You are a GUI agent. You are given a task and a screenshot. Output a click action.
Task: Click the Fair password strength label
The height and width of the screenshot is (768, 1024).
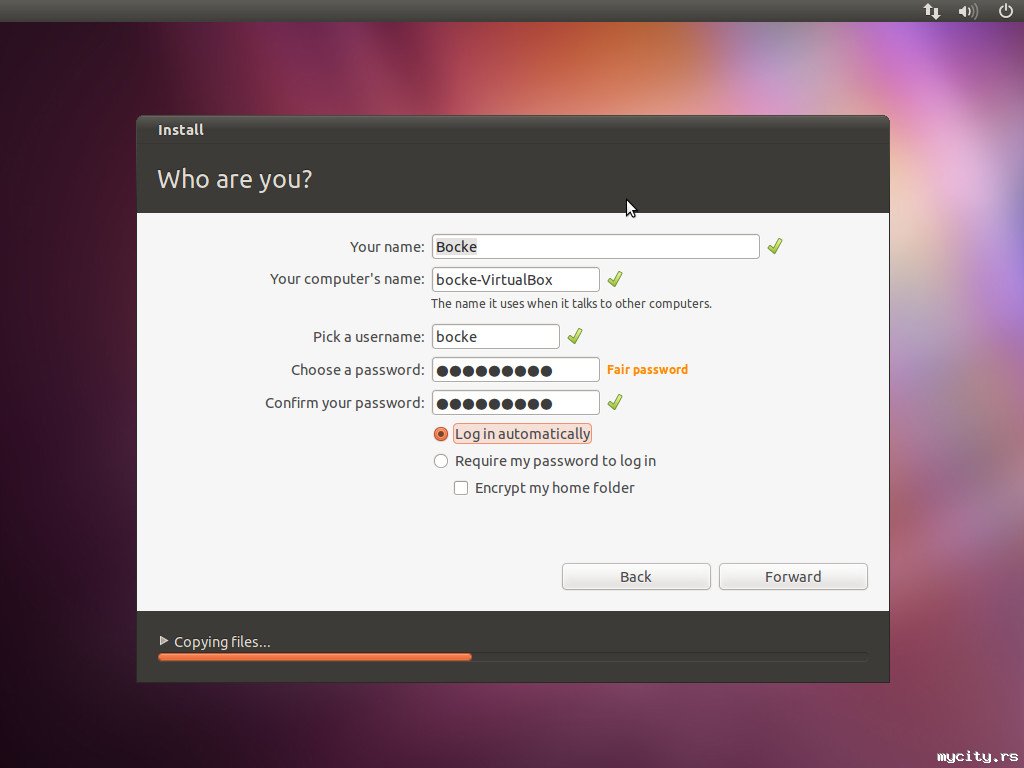tap(647, 370)
